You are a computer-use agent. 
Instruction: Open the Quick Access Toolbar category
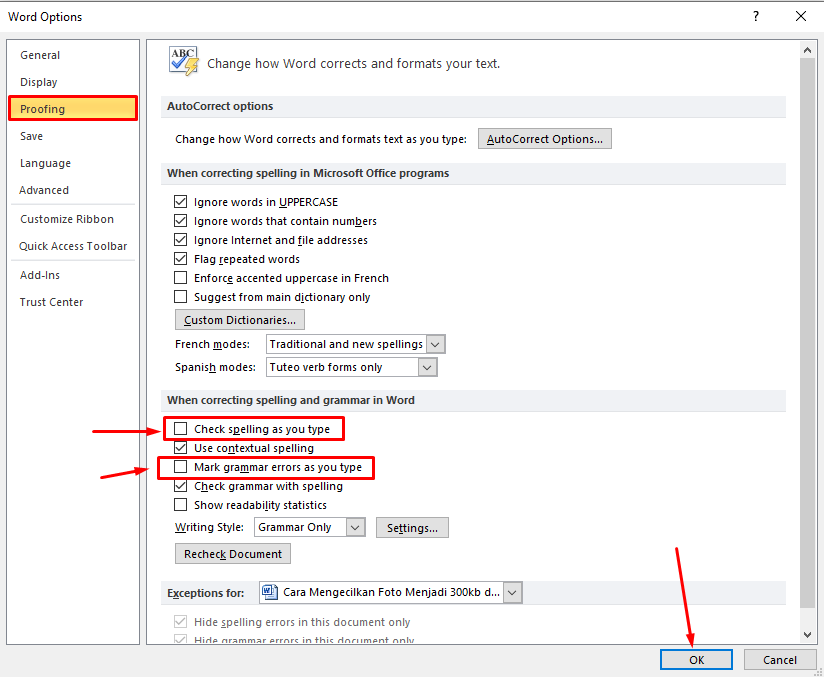point(73,246)
